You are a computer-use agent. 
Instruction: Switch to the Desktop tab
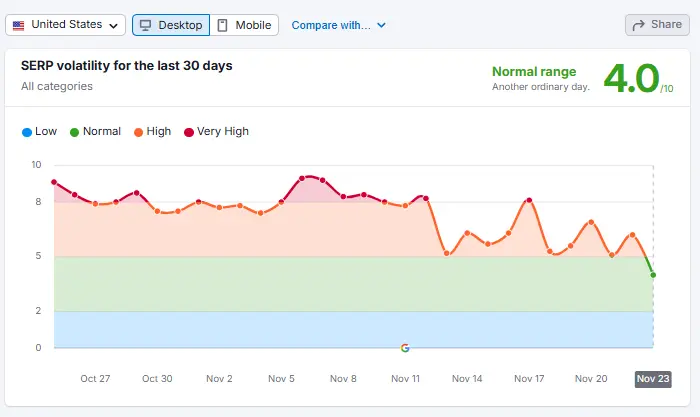click(170, 25)
